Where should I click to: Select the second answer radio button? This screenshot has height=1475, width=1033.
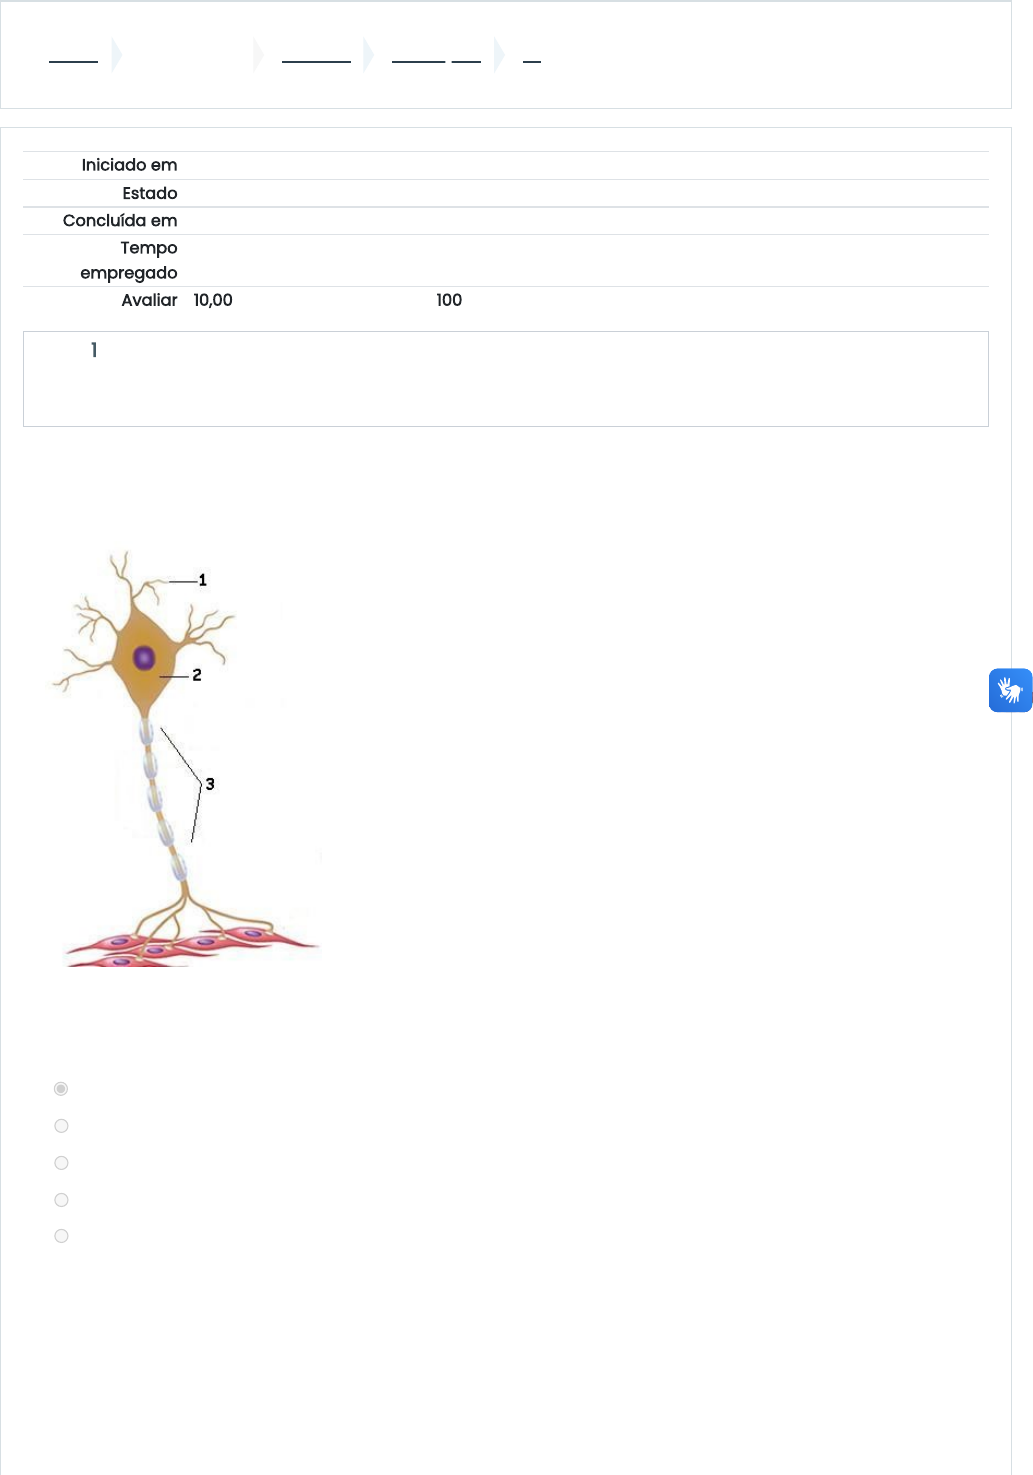click(61, 1126)
